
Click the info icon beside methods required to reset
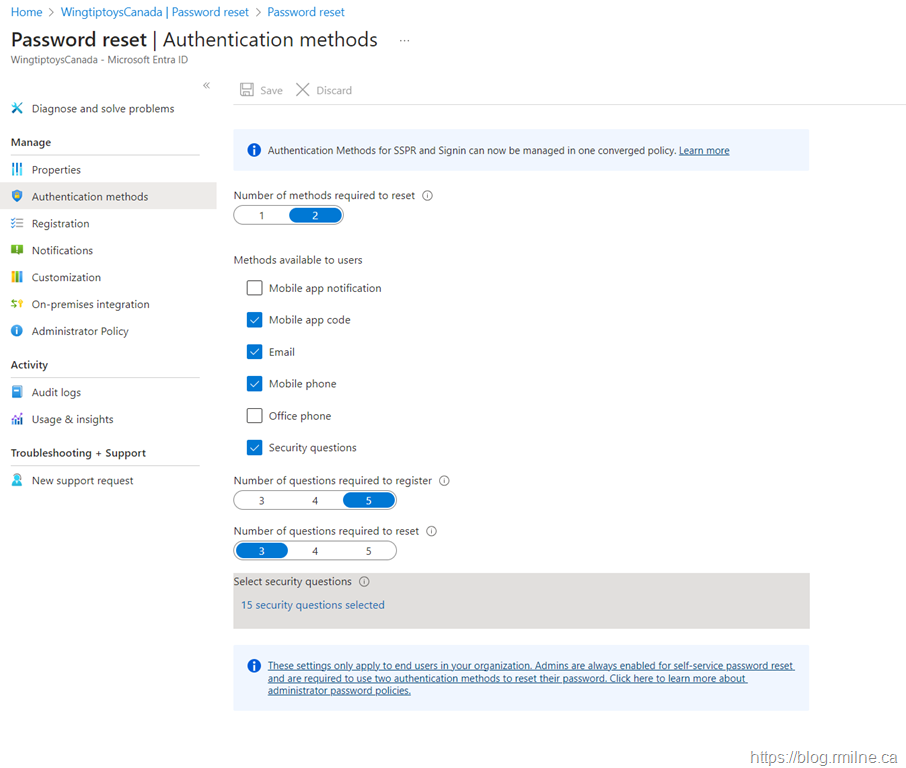(428, 196)
